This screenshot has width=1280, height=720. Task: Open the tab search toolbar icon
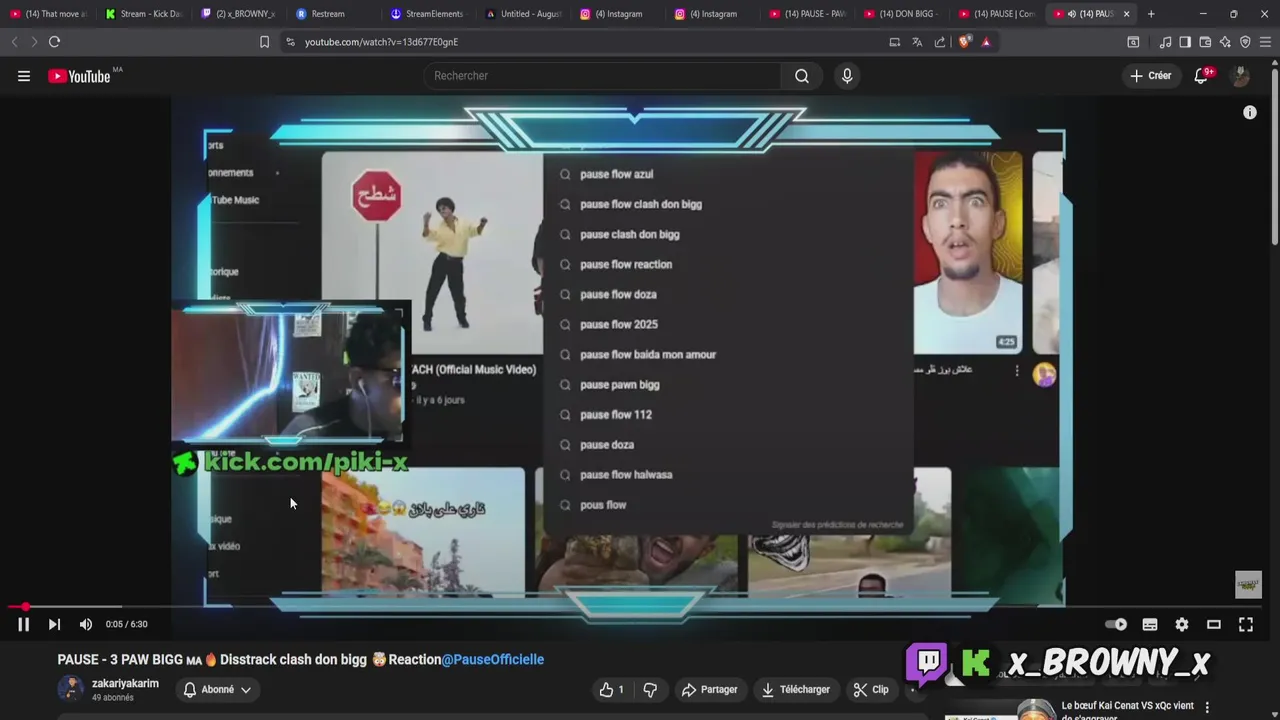(x=1133, y=42)
